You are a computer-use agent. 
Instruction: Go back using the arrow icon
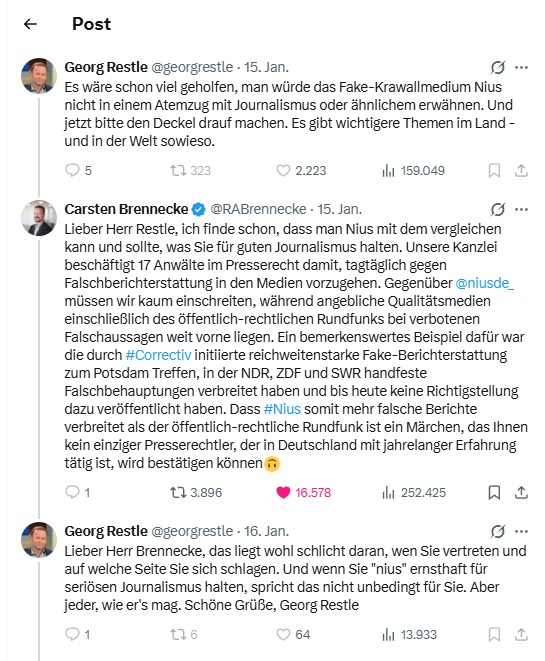point(30,24)
